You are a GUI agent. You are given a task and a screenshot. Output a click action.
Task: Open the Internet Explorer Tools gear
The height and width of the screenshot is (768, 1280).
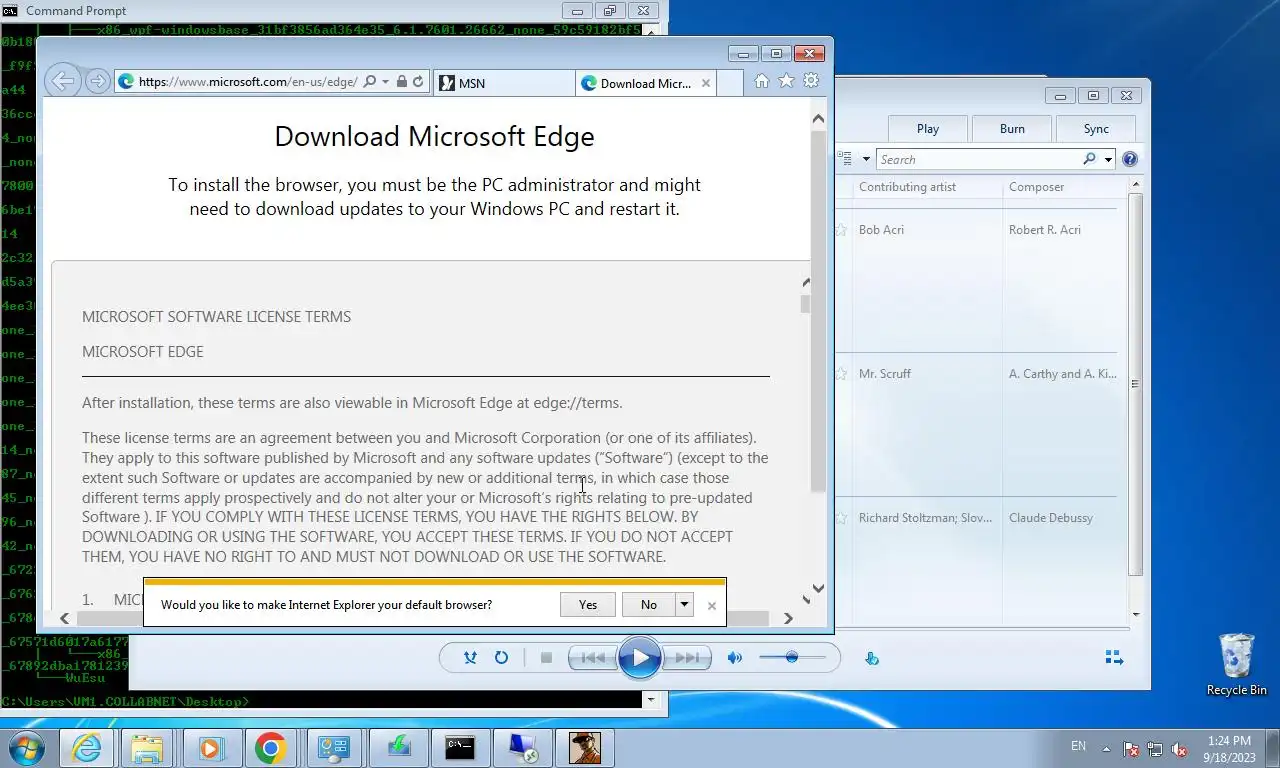pyautogui.click(x=811, y=81)
